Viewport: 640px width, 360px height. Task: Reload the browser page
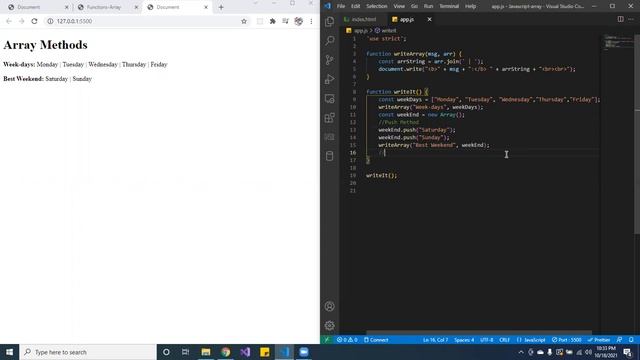(34, 21)
